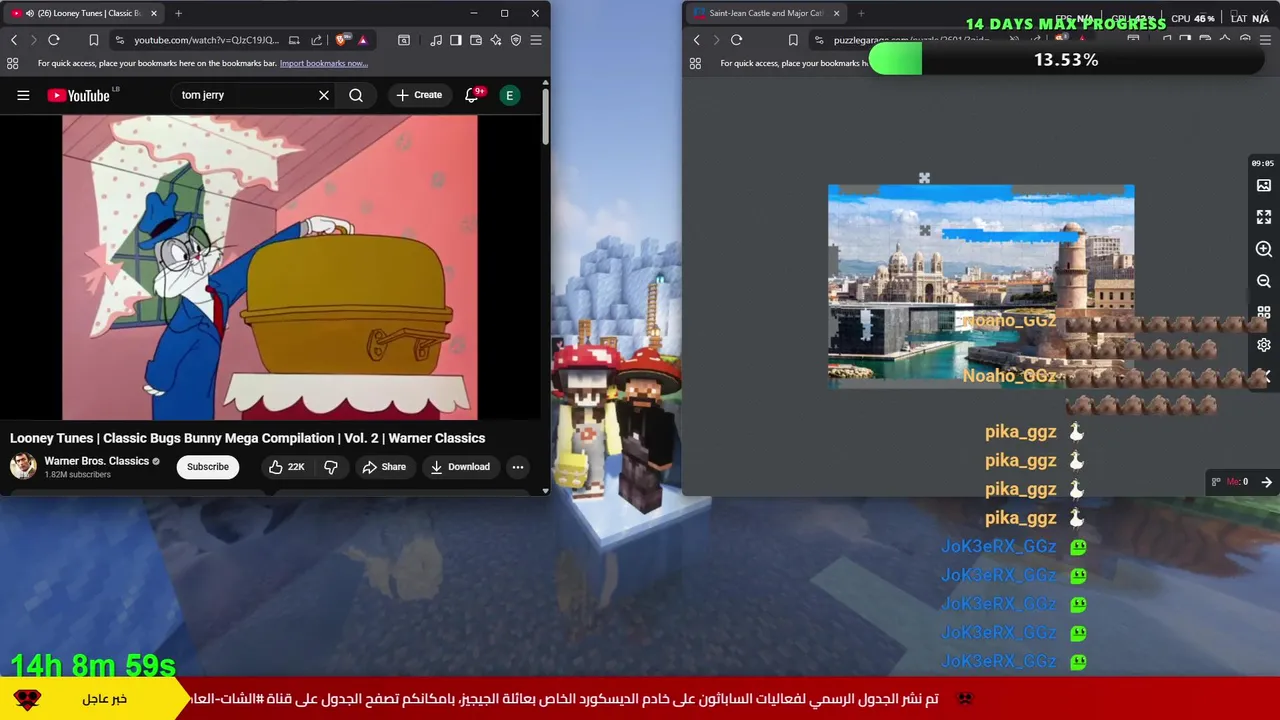Screen dimensions: 1280x720
Task: Open a new tab in the puzzle window
Action: [x=861, y=13]
